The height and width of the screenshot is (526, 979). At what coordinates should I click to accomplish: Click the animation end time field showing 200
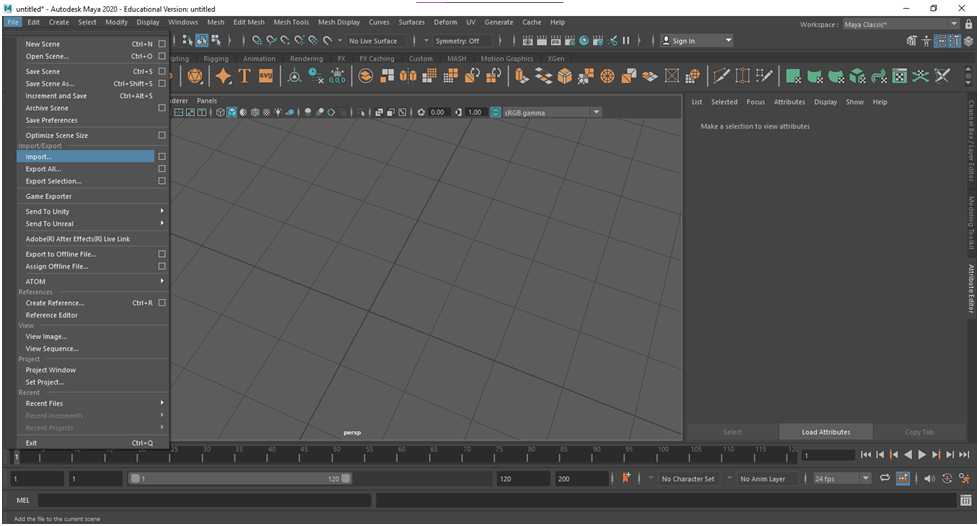click(x=582, y=479)
